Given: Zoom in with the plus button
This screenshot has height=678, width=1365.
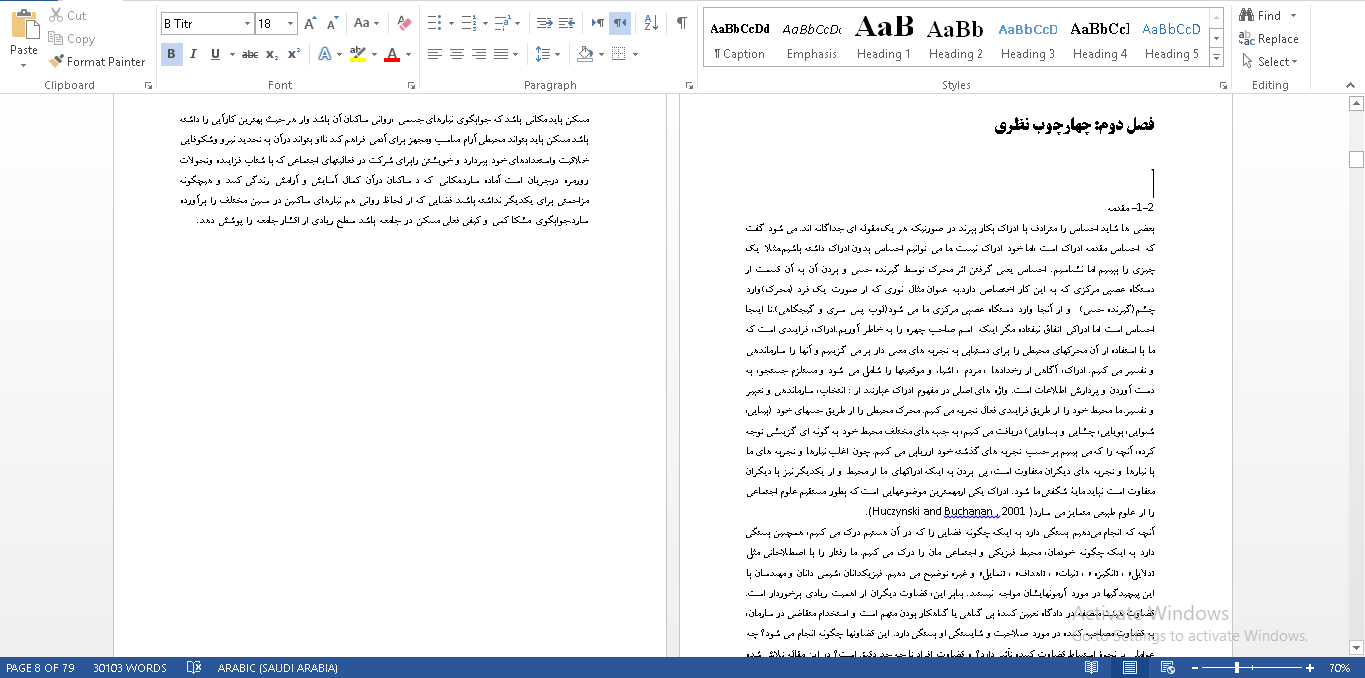Looking at the screenshot, I should click(1310, 668).
